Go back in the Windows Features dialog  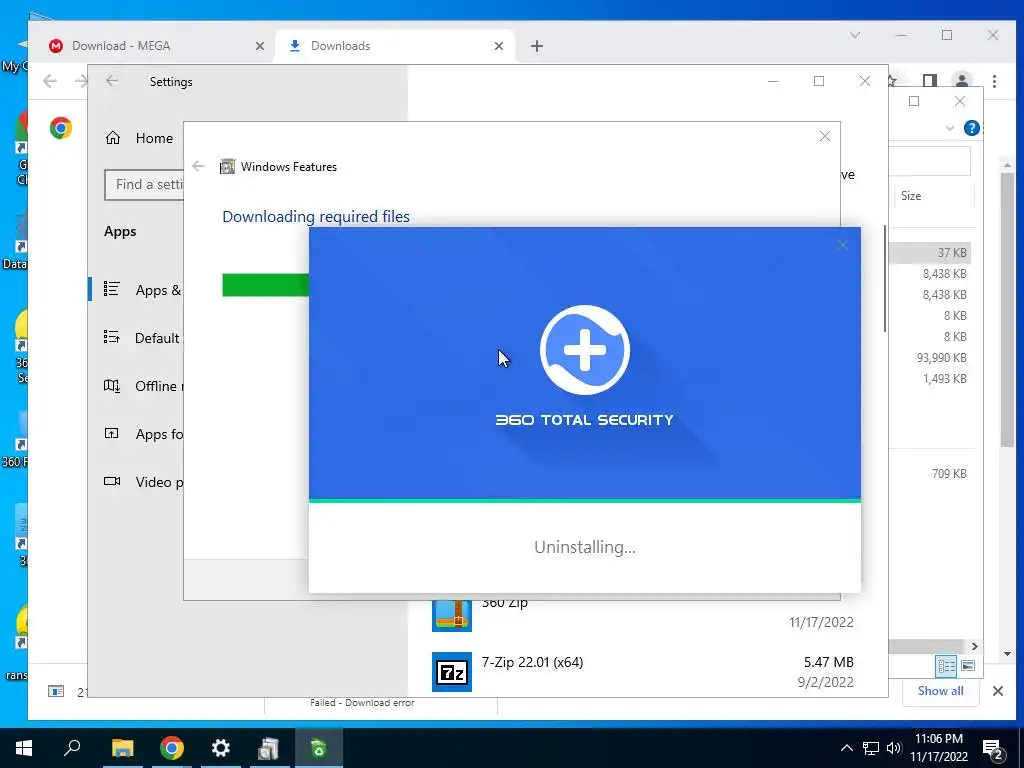[199, 167]
